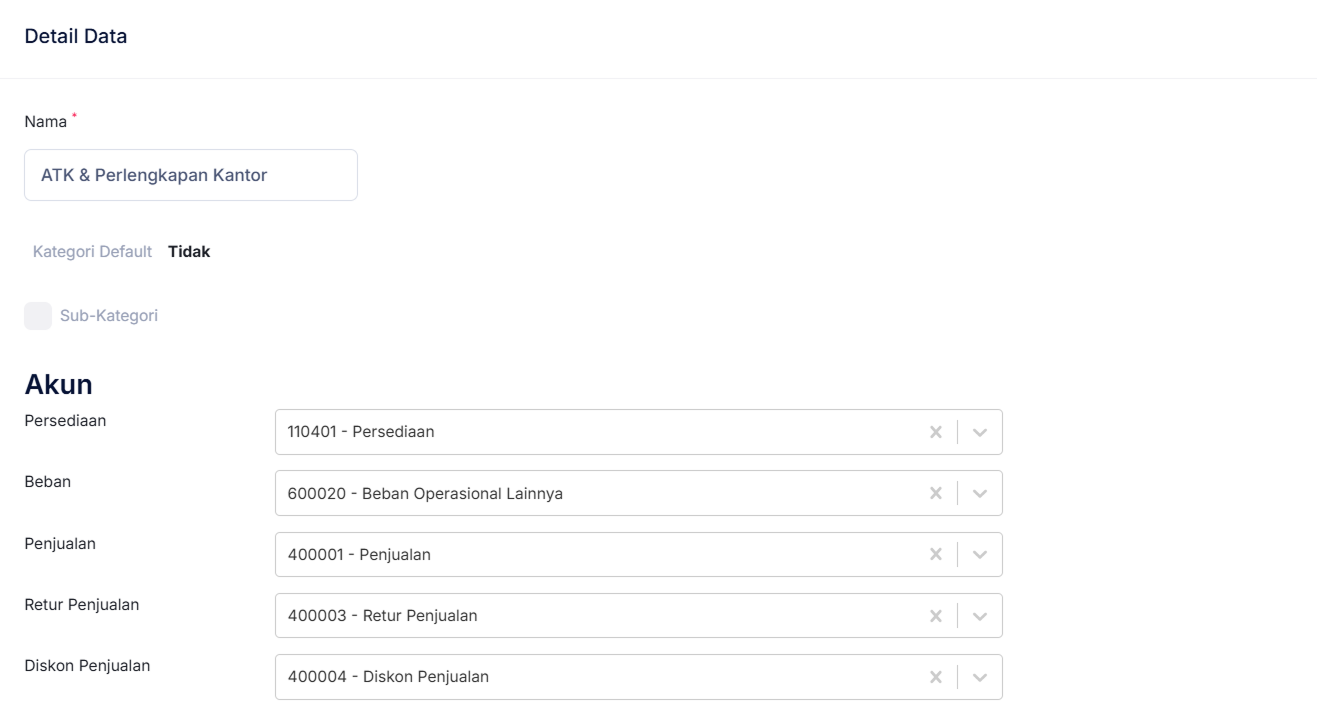Open the Beban account dropdown arrow
The height and width of the screenshot is (707, 1317).
click(x=980, y=493)
